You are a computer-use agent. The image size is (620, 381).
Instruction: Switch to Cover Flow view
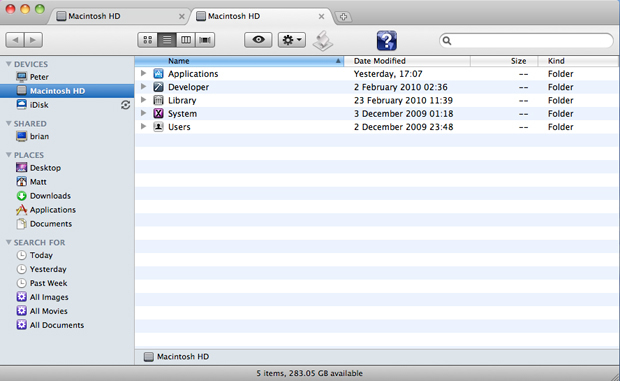205,40
